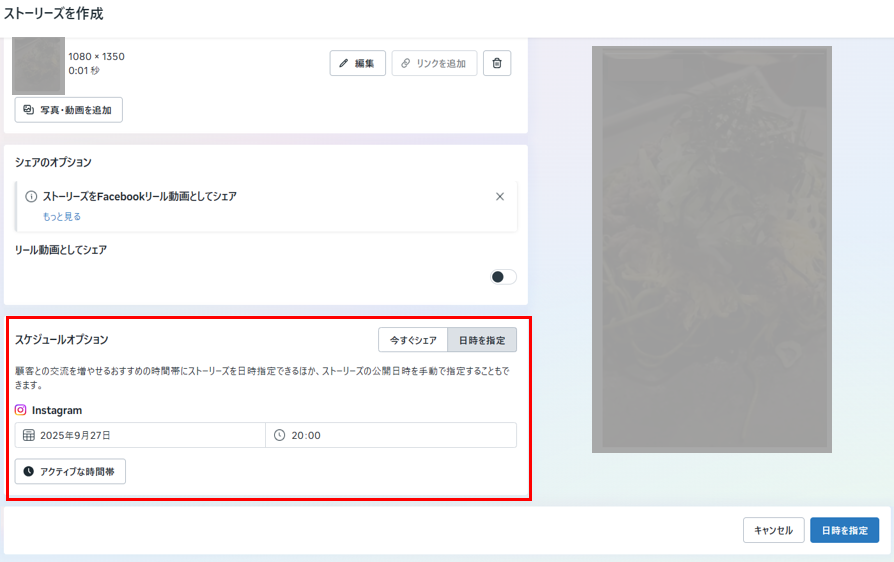
Task: Click the clock icon in the 20:00 field
Action: tap(280, 435)
